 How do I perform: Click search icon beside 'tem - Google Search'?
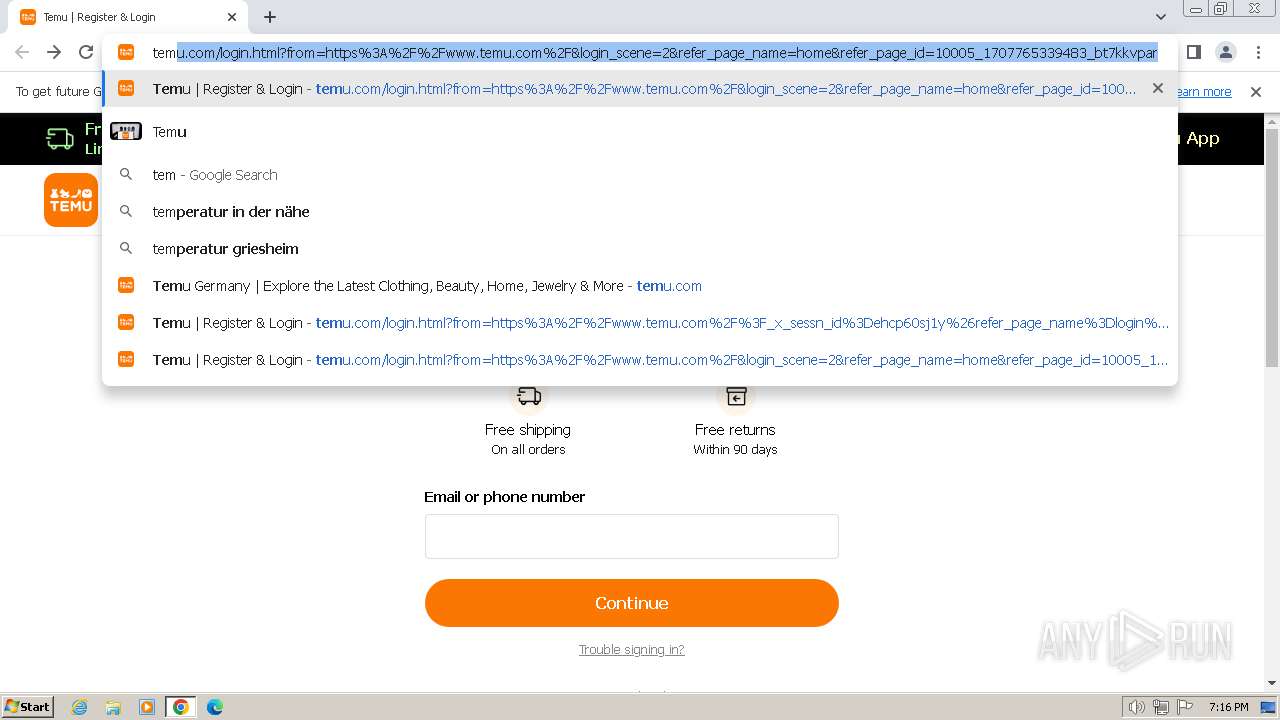[x=126, y=174]
